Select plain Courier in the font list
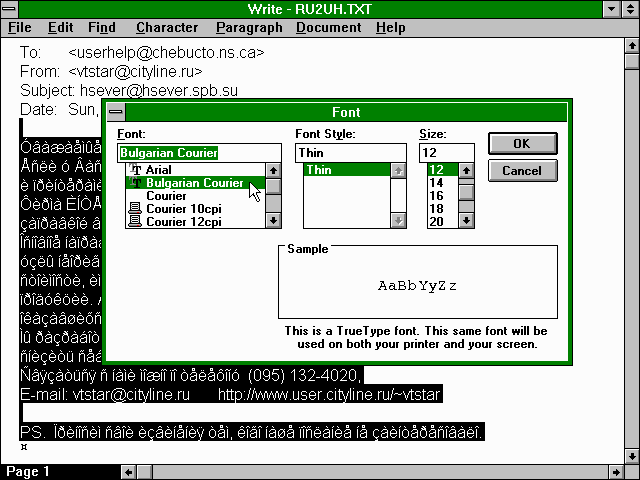The image size is (640, 480). [166, 196]
